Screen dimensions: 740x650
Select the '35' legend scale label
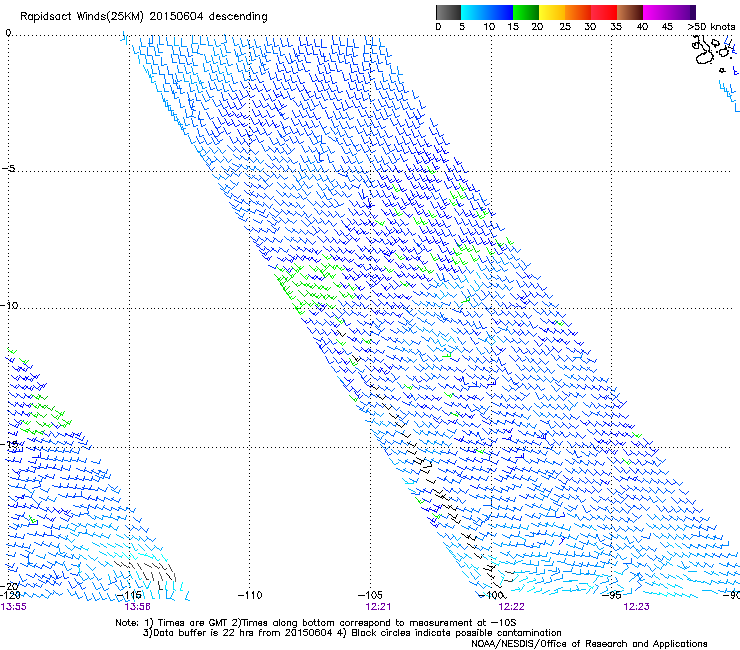616,27
